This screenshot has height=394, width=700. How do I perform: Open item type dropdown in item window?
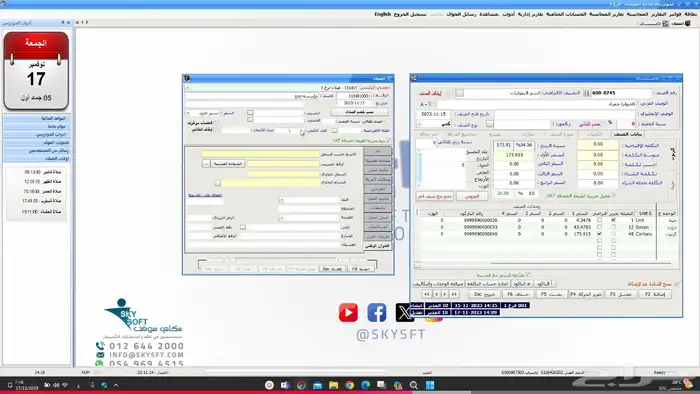point(420,124)
